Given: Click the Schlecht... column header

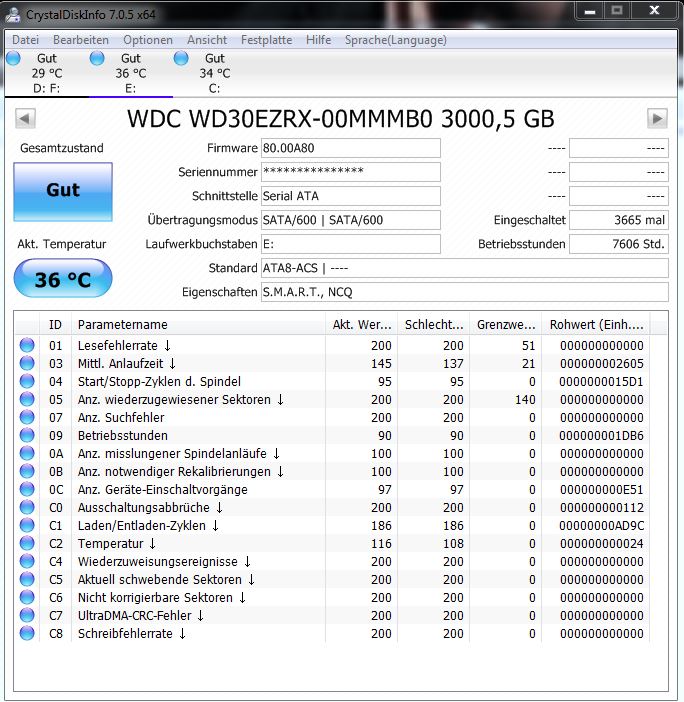Looking at the screenshot, I should (x=434, y=325).
